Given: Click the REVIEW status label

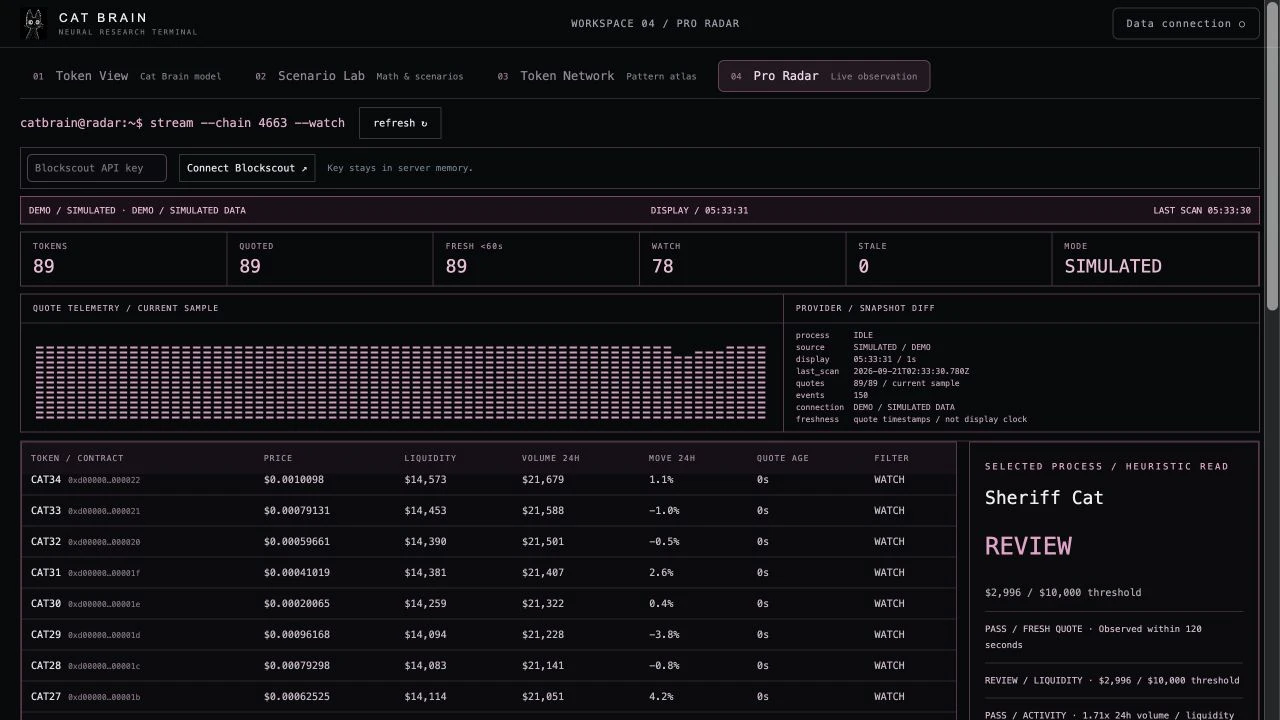Looking at the screenshot, I should tap(1028, 546).
